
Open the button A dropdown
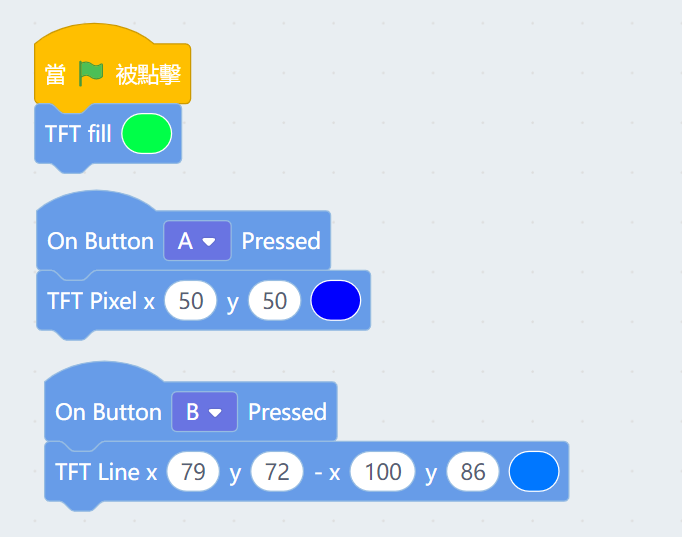(x=197, y=241)
